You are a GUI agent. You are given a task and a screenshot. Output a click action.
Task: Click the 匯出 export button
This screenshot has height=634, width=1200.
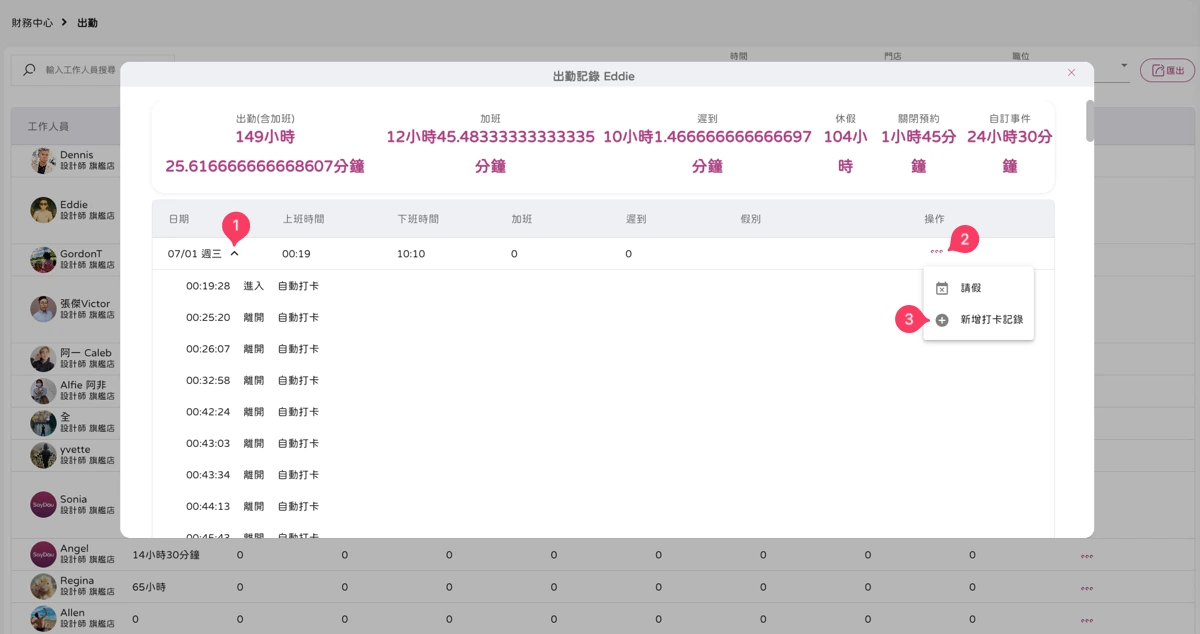pyautogui.click(x=1167, y=70)
